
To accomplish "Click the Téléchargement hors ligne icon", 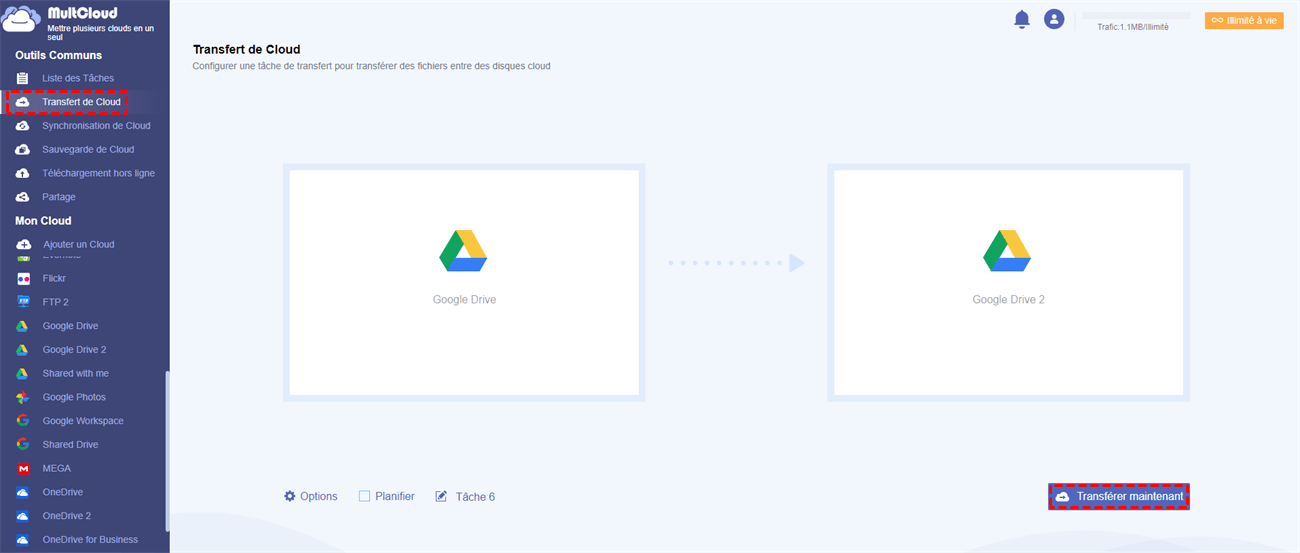I will [x=22, y=173].
